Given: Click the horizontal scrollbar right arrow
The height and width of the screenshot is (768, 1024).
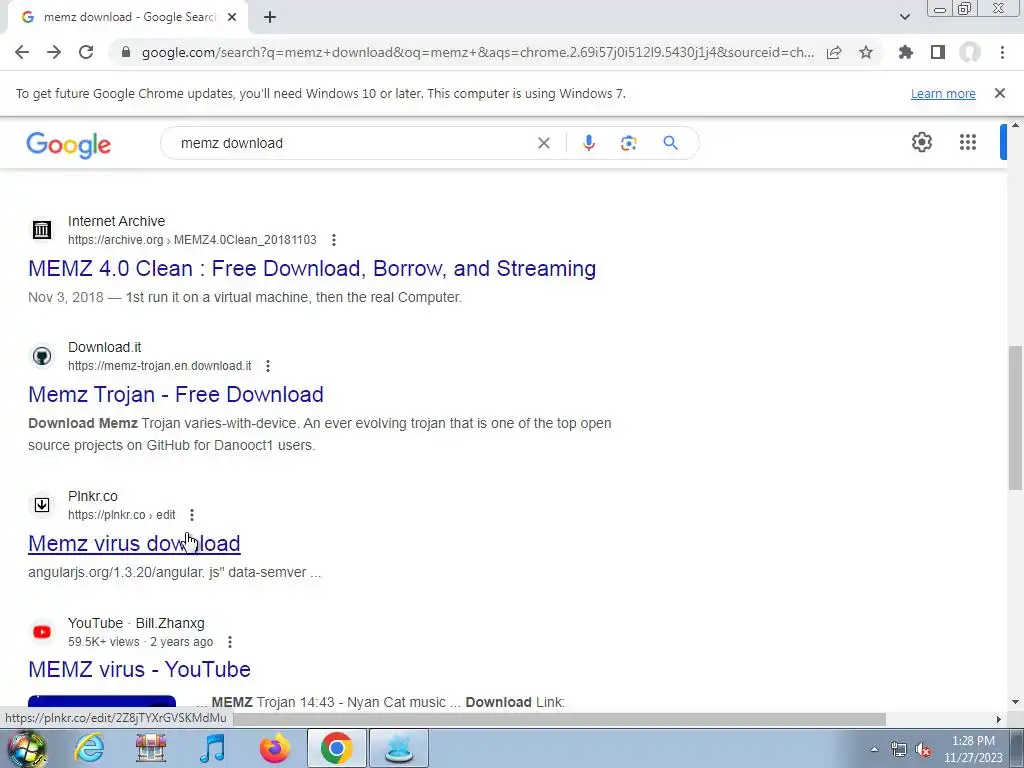Looking at the screenshot, I should tap(999, 719).
